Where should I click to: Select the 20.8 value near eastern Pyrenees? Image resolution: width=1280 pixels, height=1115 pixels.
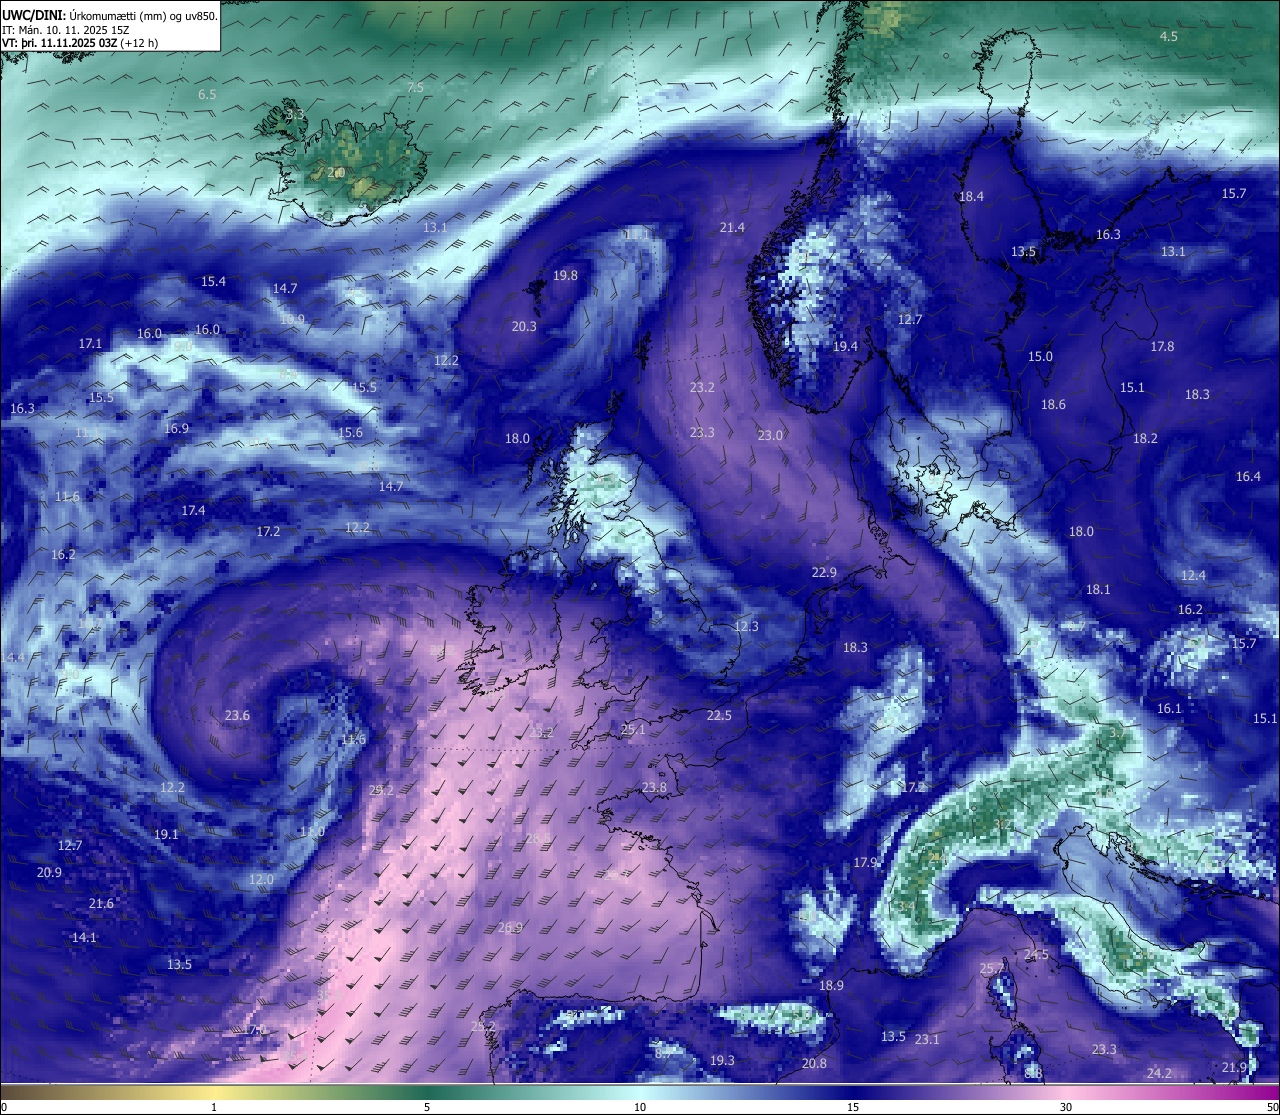(814, 1064)
